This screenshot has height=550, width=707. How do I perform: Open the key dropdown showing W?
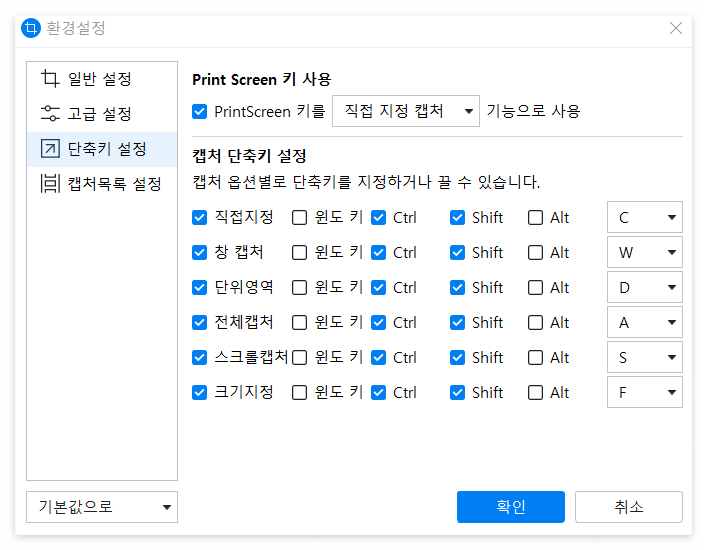pos(645,252)
